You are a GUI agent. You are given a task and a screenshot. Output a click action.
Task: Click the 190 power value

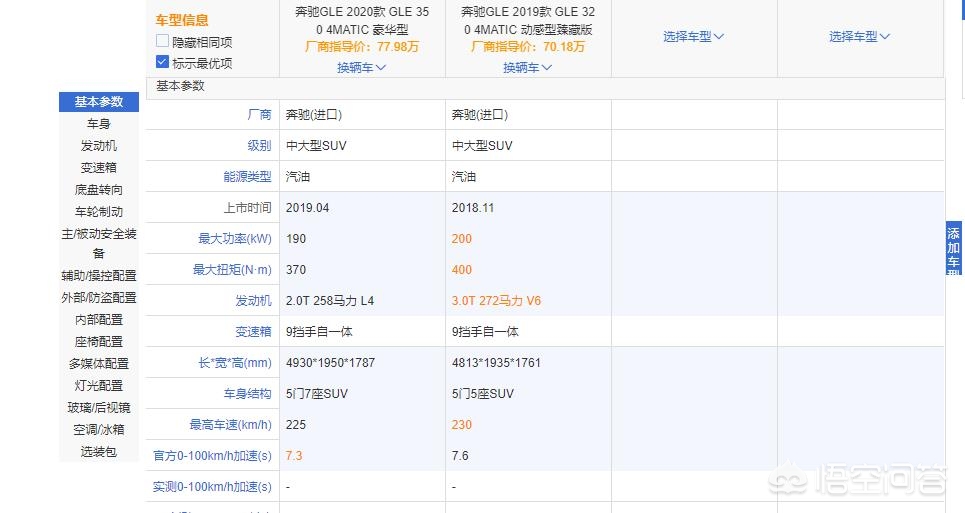click(x=295, y=239)
